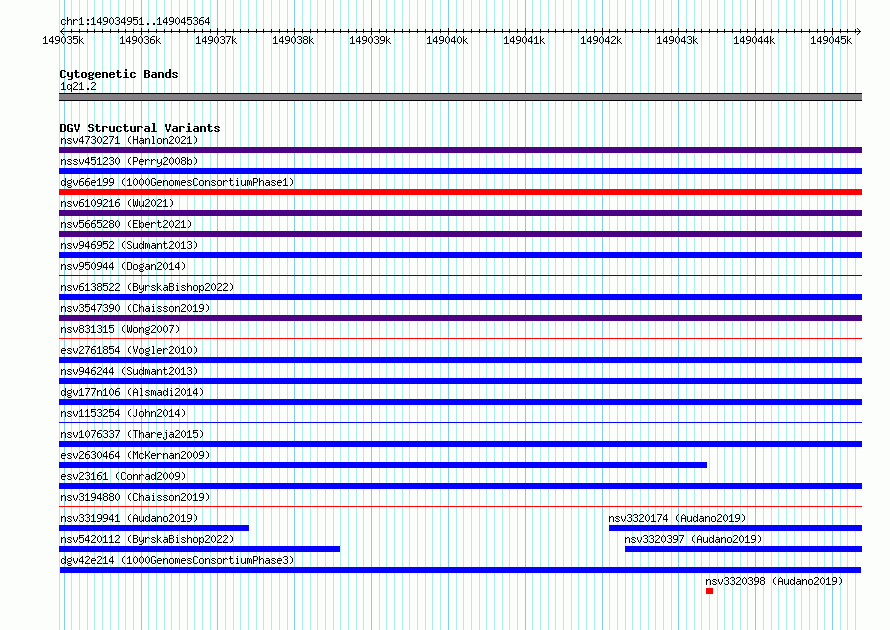The image size is (890, 630).
Task: Select nsv3319941 (Audano2019) label
Action: tap(129, 518)
